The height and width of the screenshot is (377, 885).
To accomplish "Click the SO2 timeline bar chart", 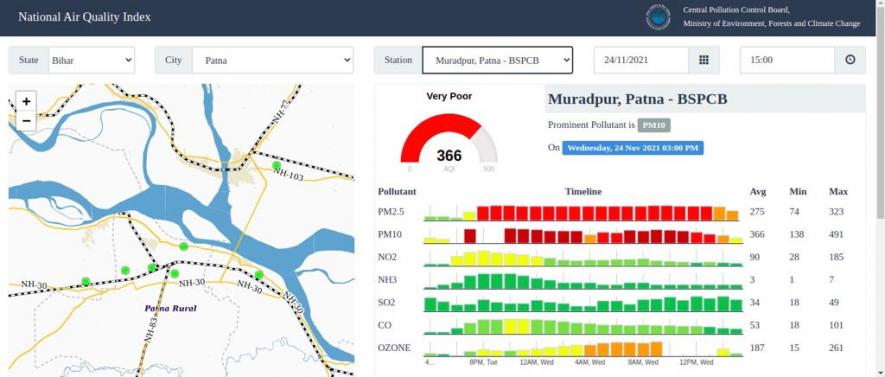I will [x=583, y=303].
